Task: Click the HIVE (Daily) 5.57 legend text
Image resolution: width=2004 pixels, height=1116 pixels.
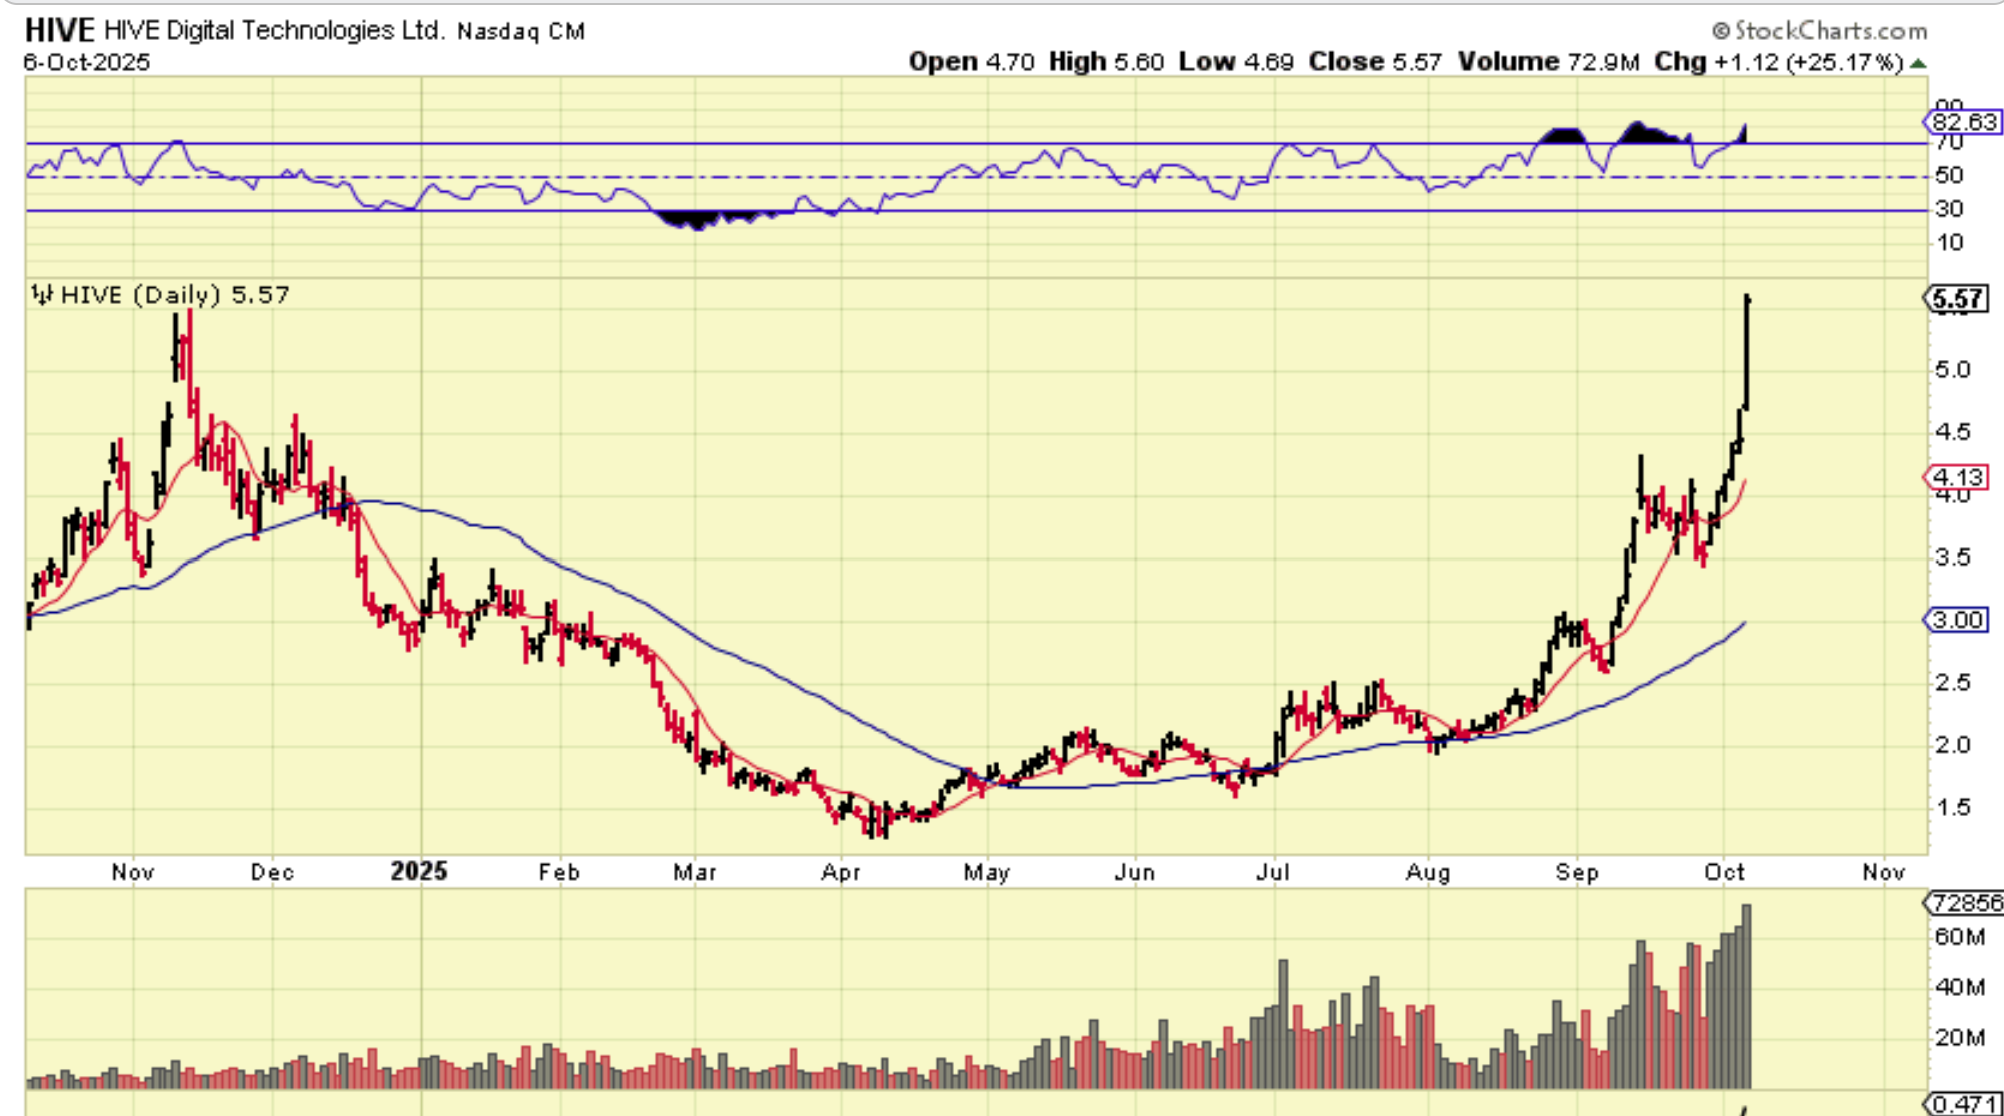Action: 175,295
